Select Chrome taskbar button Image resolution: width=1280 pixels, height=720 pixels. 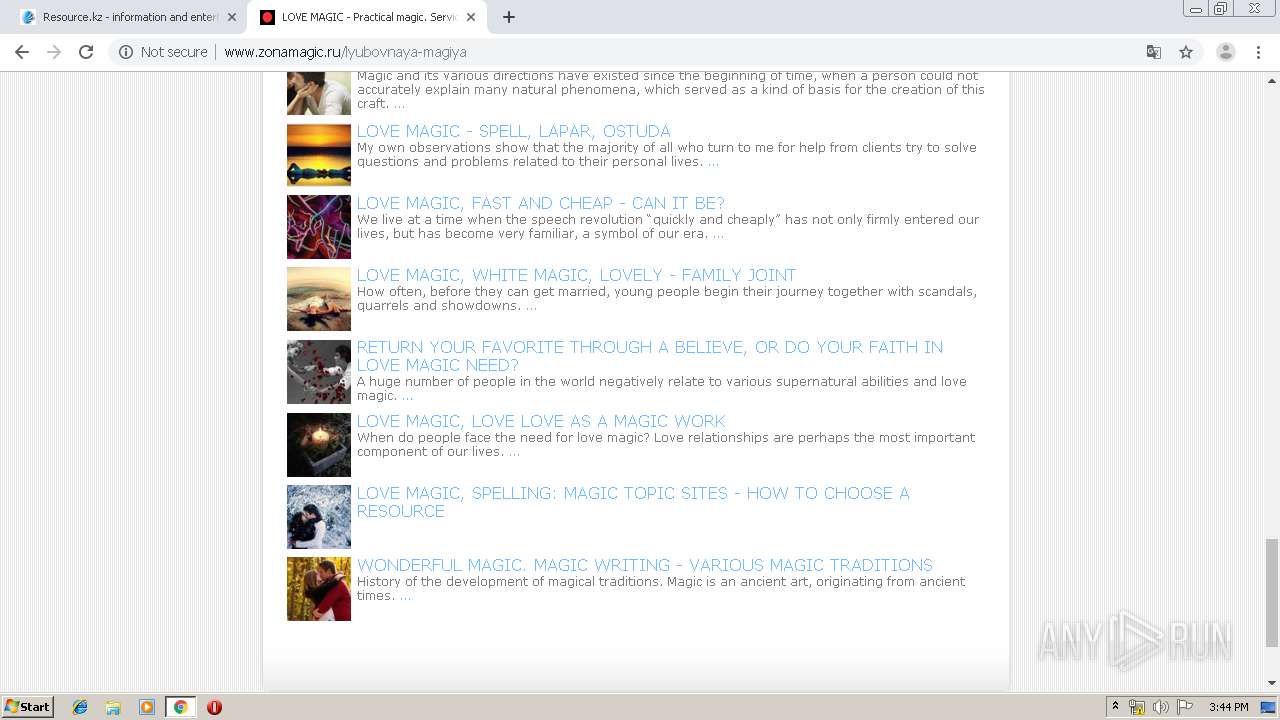180,707
